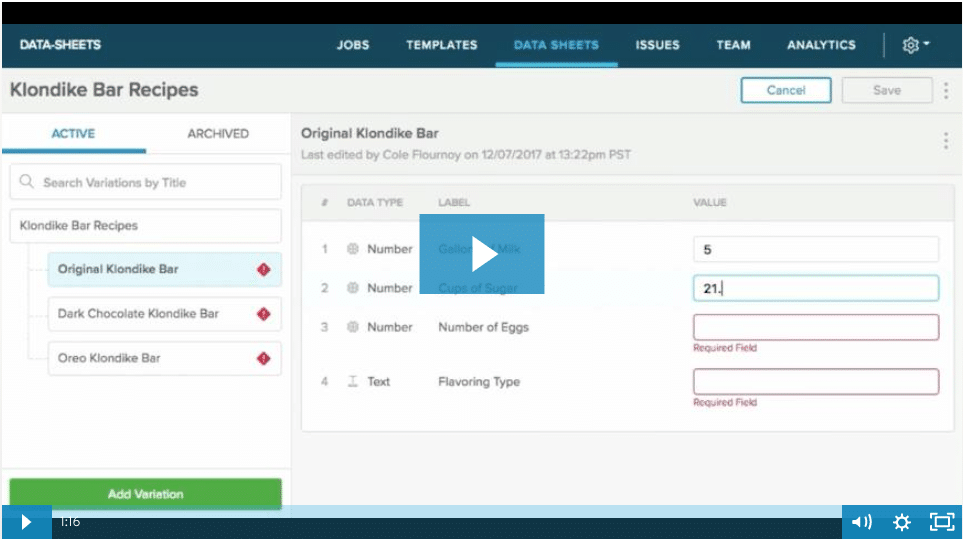Click the play button in the video control bar
Image resolution: width=963 pixels, height=539 pixels.
pyautogui.click(x=26, y=522)
